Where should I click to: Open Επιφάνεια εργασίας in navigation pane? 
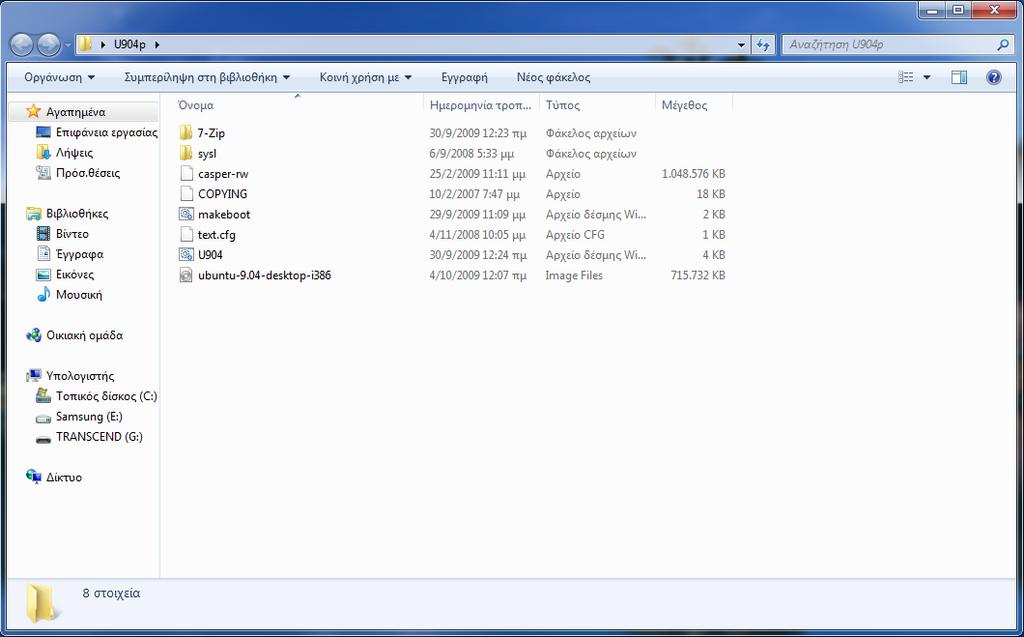pos(106,132)
